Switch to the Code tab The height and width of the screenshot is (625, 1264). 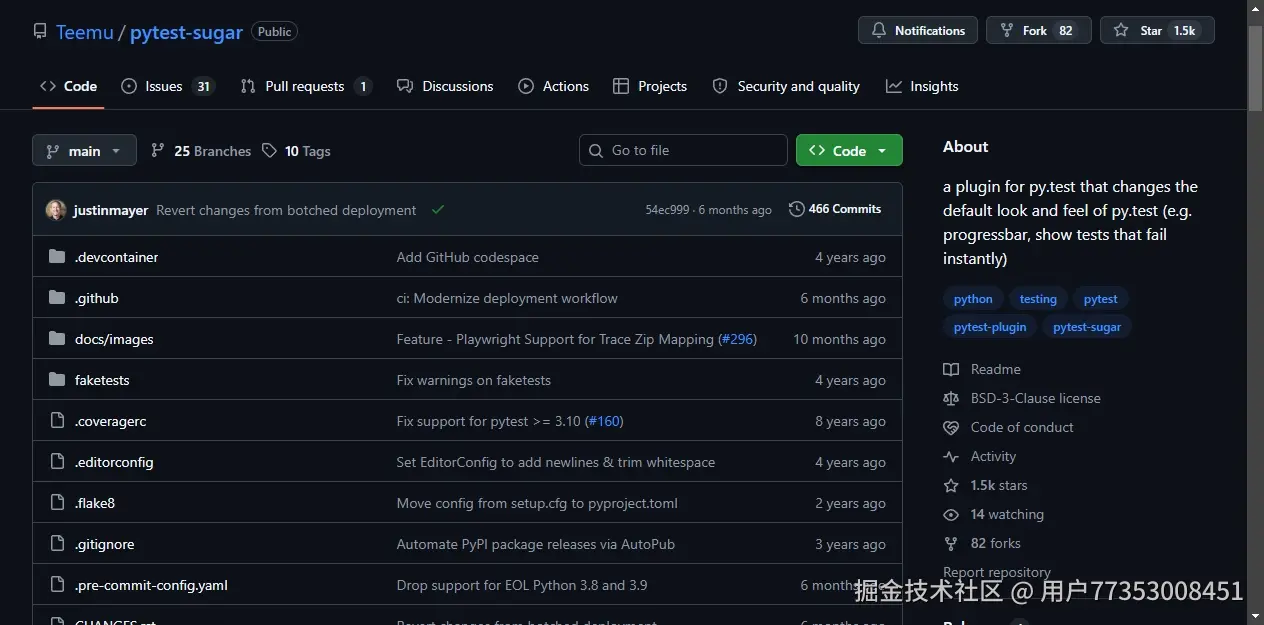click(69, 86)
